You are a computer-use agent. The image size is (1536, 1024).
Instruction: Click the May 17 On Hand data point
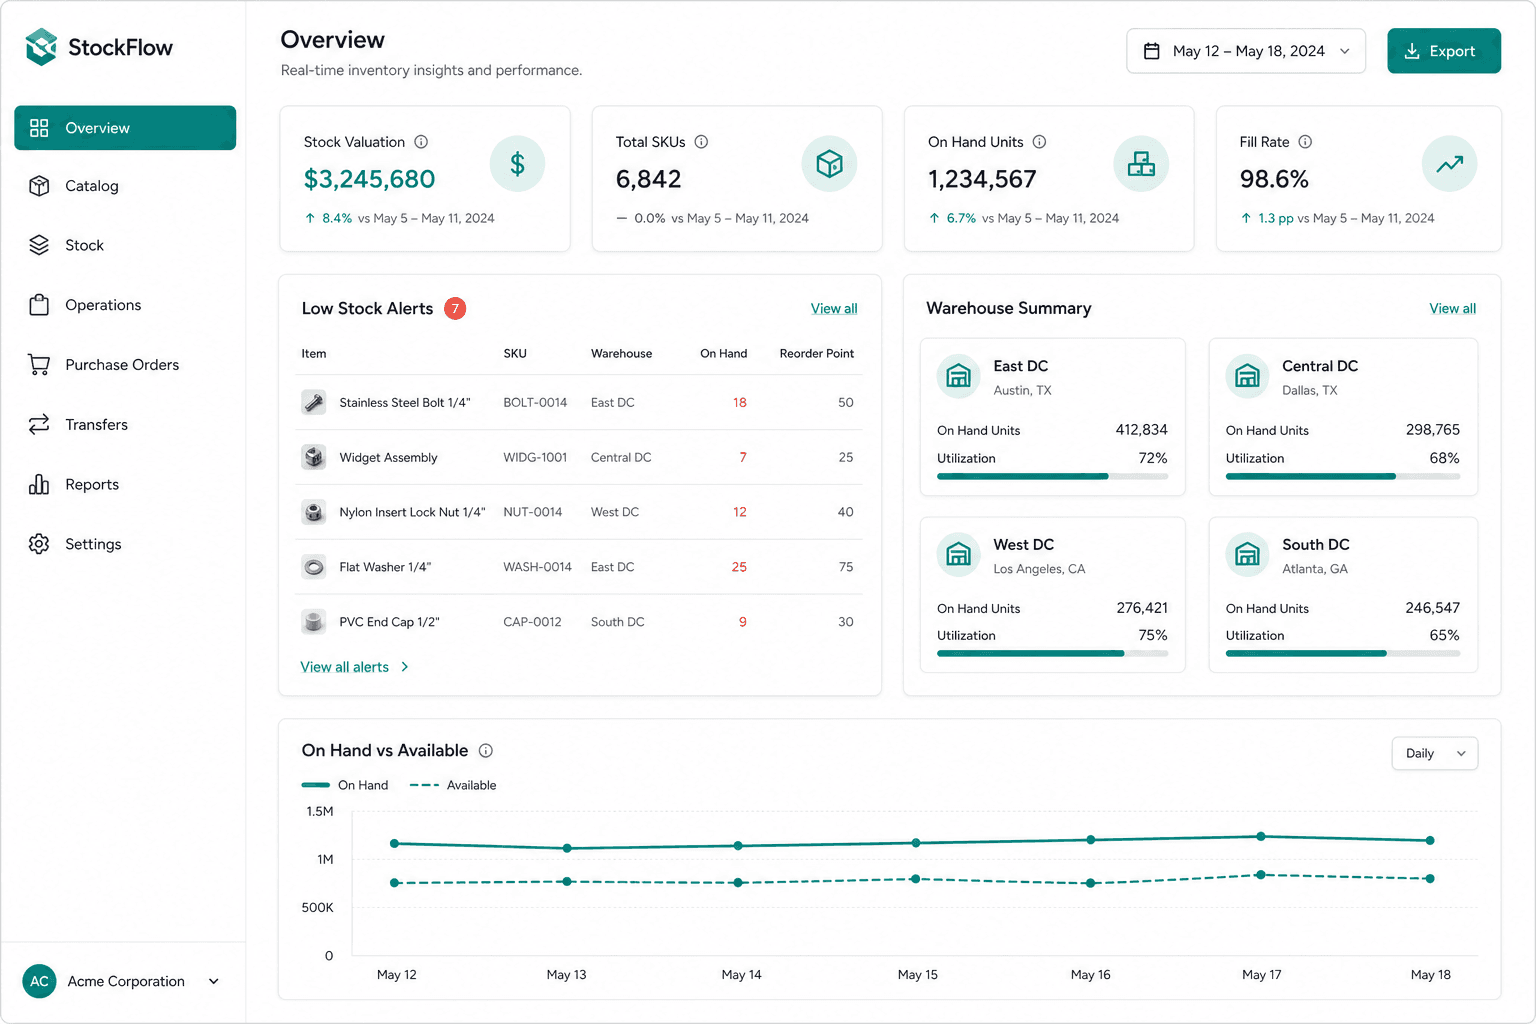[x=1261, y=836]
